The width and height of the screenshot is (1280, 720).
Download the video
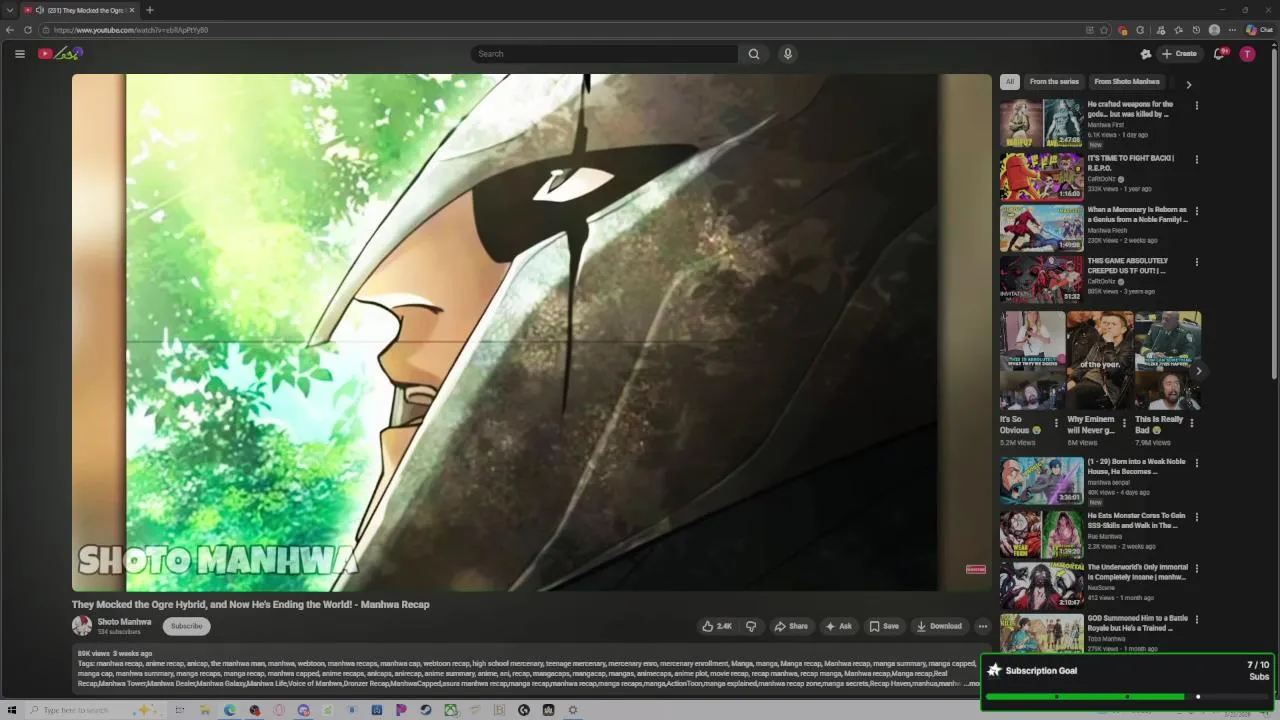(x=939, y=626)
